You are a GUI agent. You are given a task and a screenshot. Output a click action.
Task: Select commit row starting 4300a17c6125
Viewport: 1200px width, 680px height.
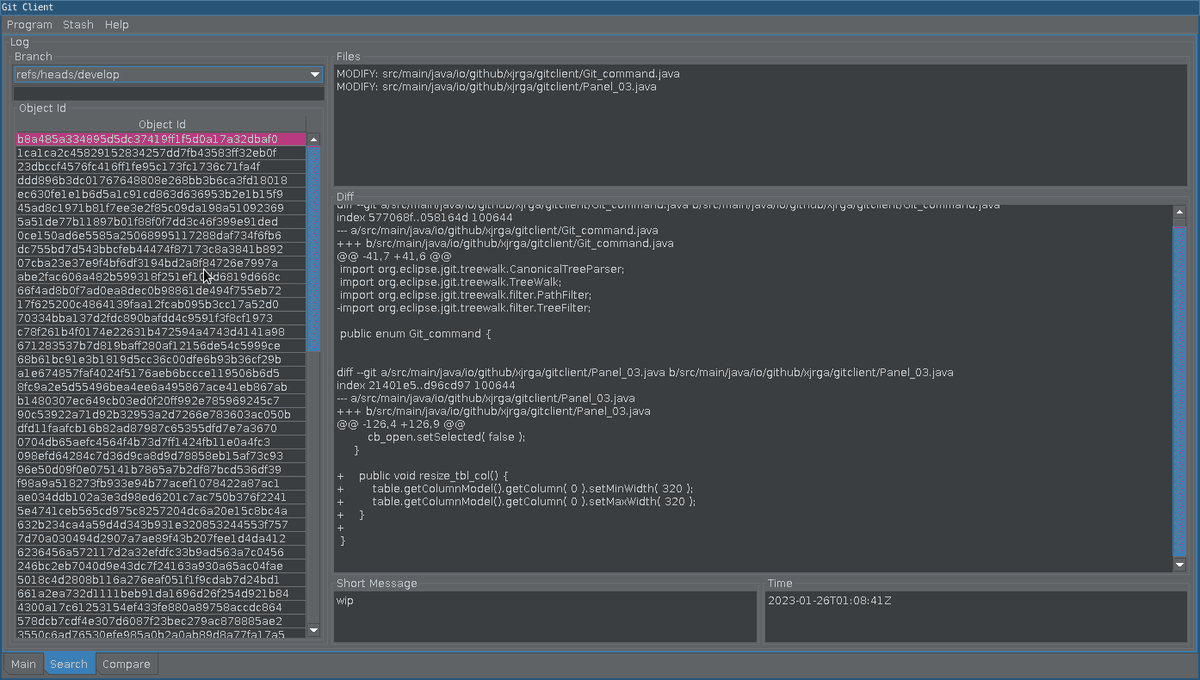tap(161, 607)
